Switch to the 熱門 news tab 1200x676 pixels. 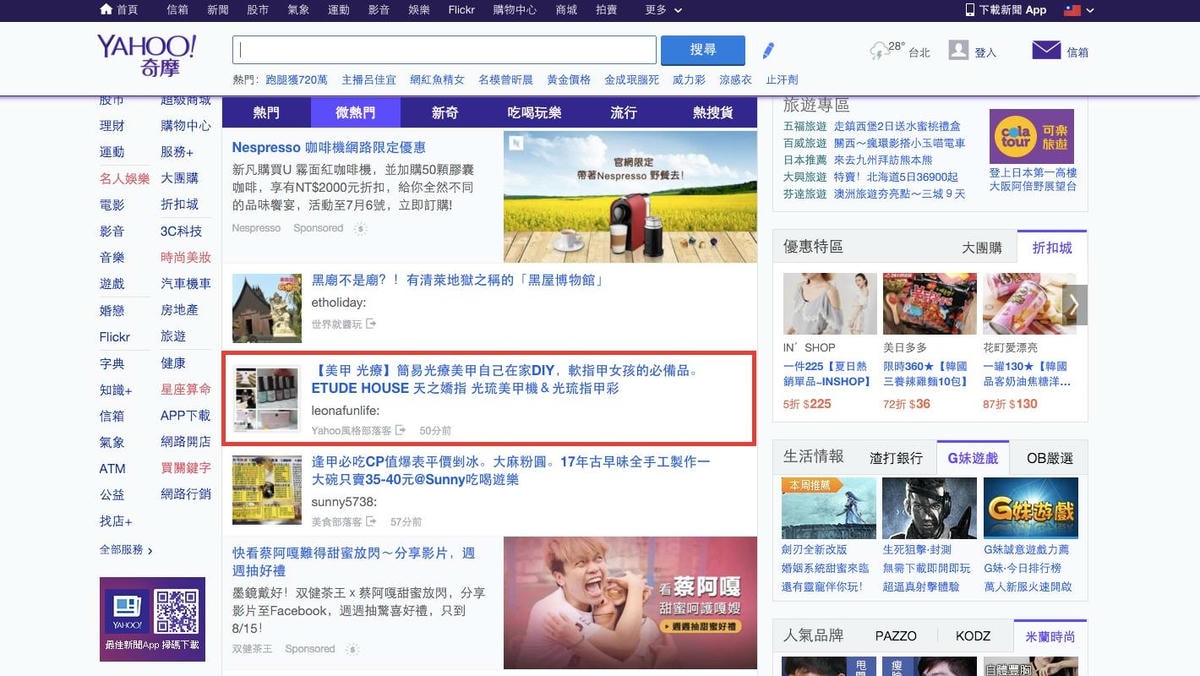tap(266, 113)
